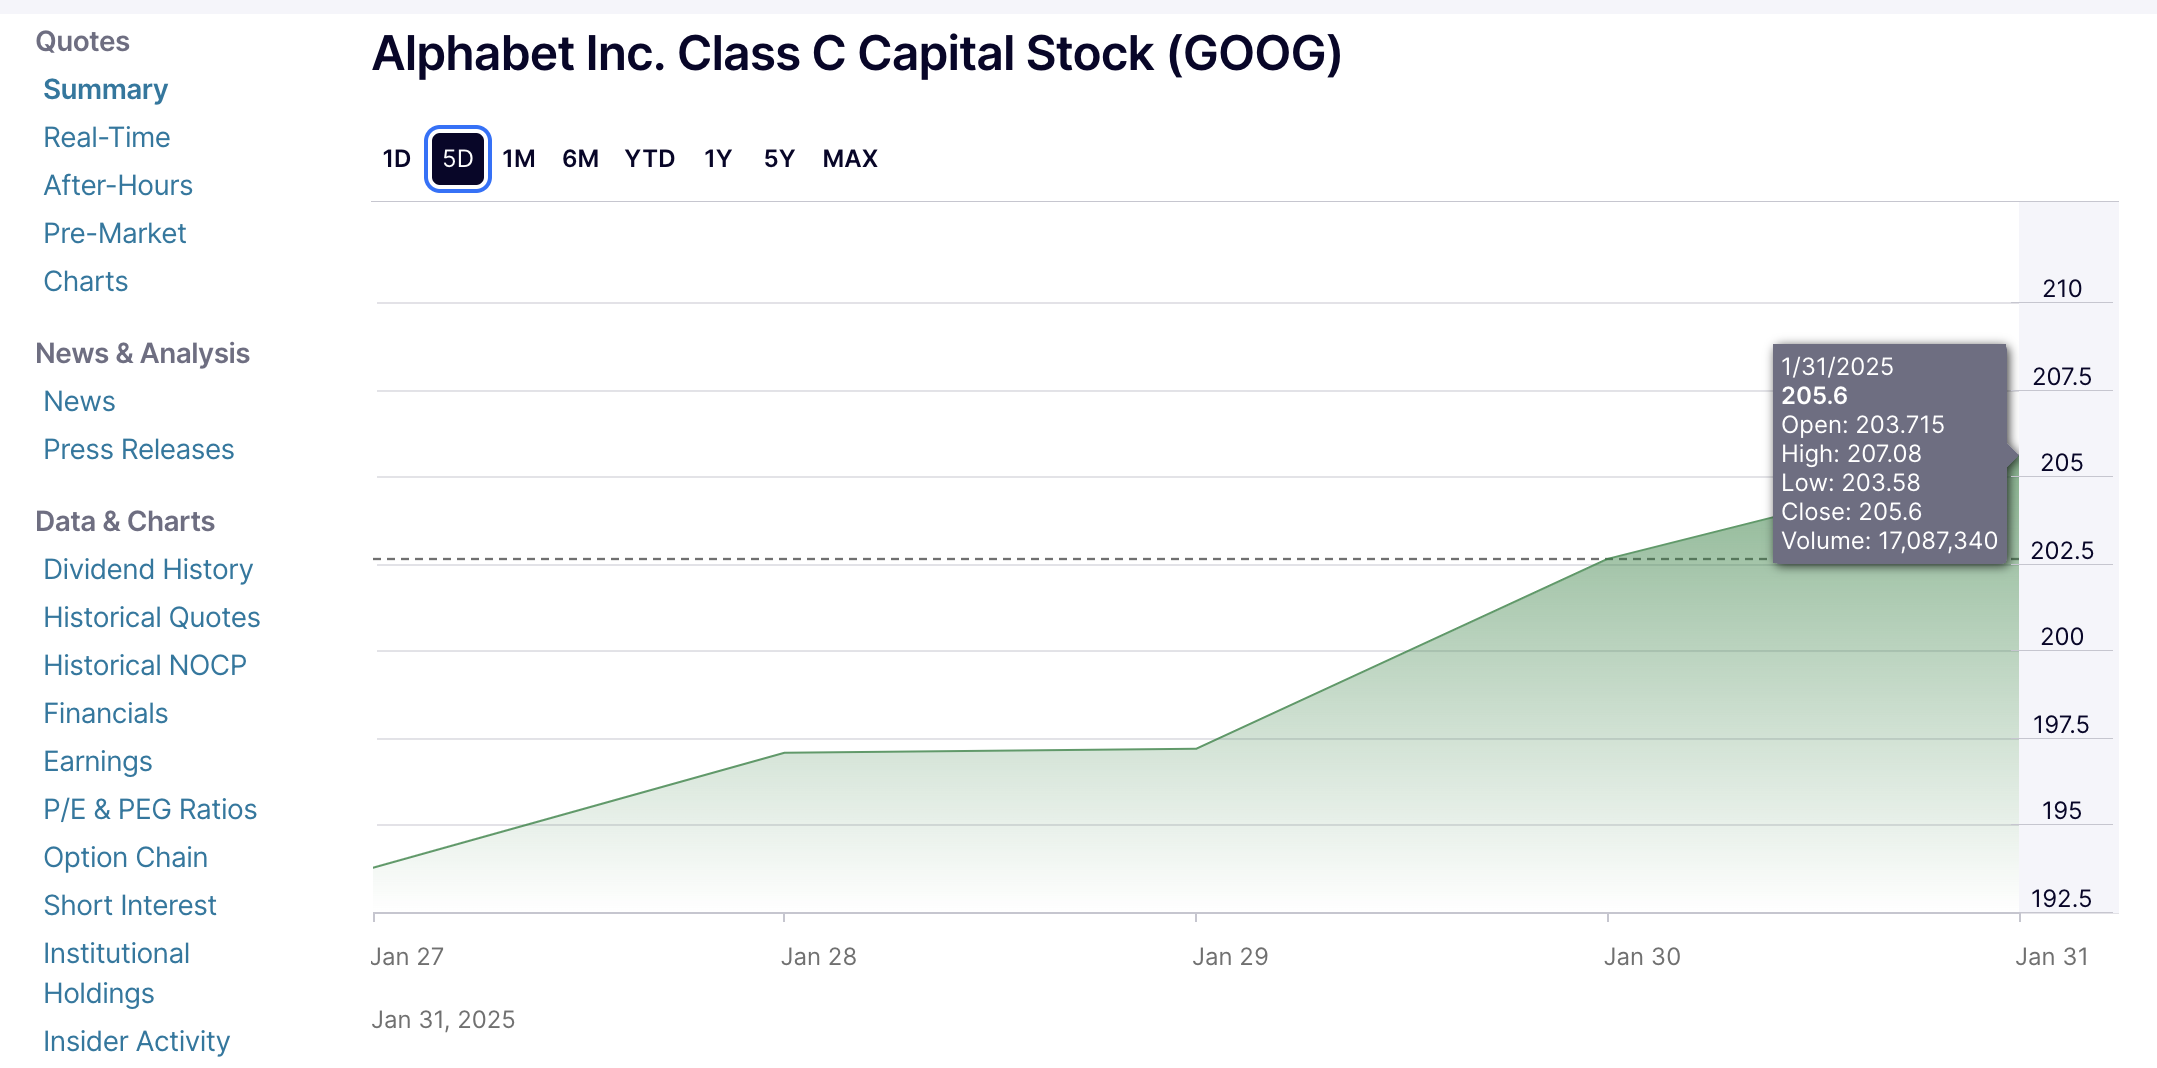
Task: Open Short Interest link
Action: (x=130, y=905)
